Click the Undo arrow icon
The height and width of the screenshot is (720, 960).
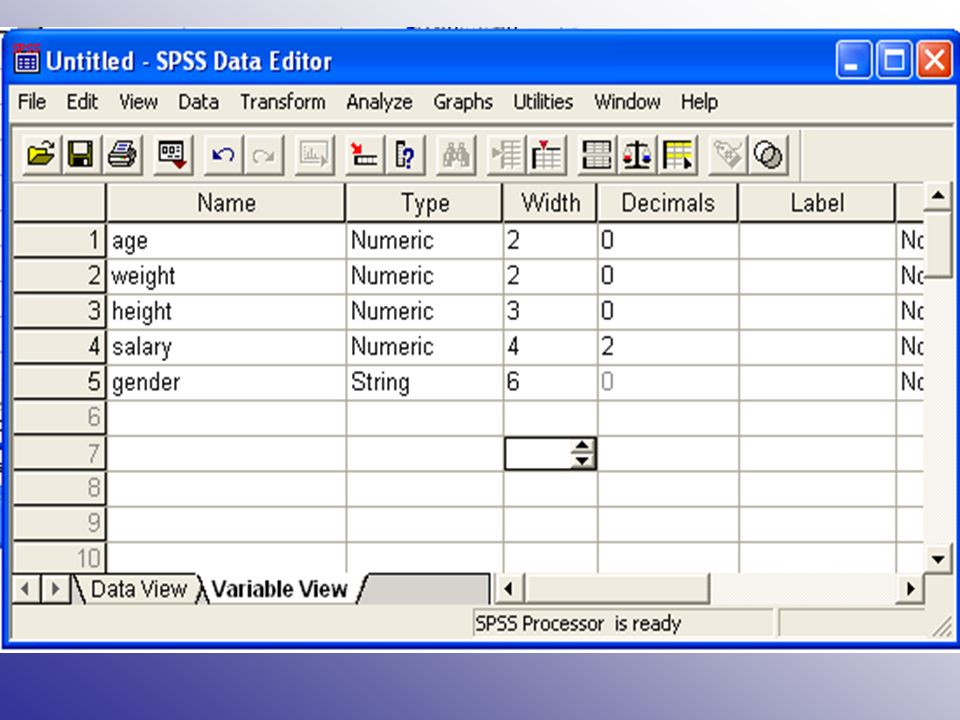click(223, 154)
